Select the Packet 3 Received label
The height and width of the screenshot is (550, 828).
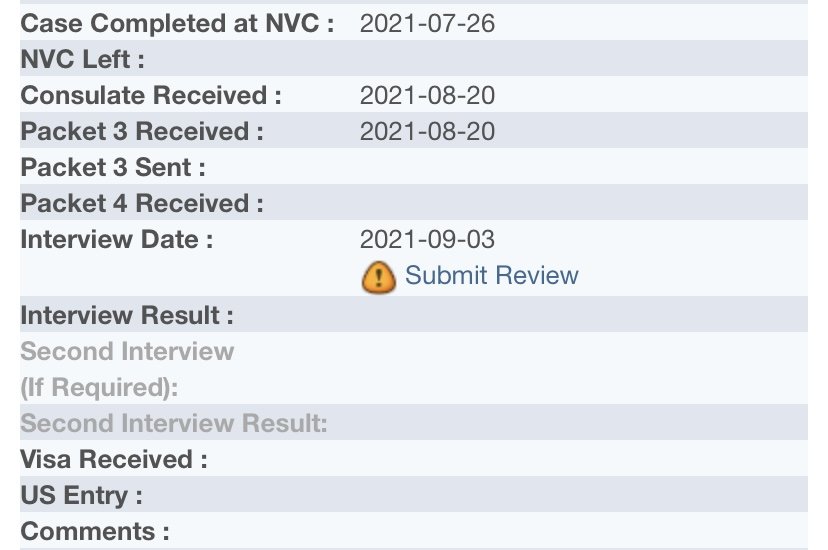142,131
